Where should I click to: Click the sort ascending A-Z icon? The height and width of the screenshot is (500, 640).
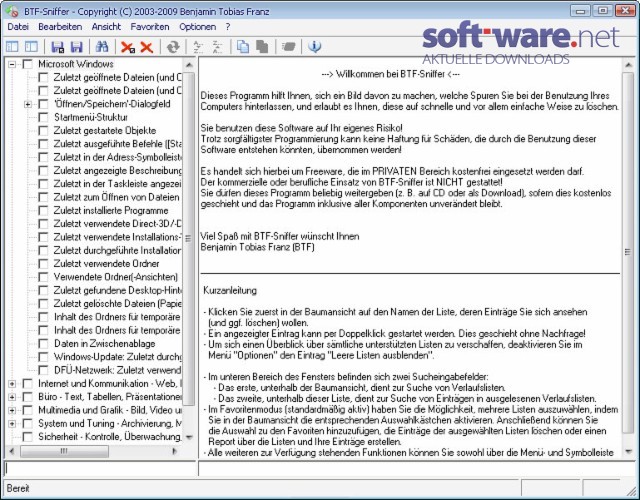pos(198,47)
